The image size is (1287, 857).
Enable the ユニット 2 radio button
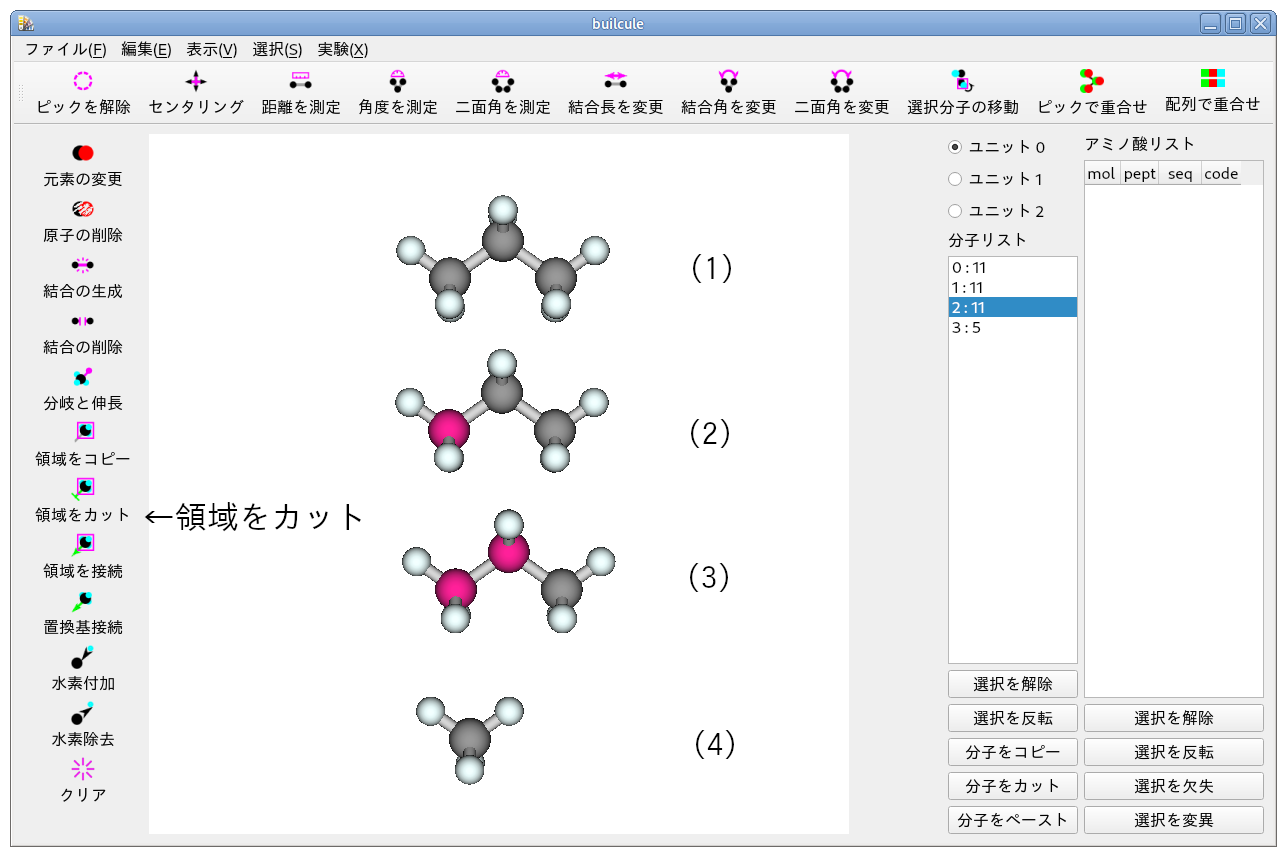tap(955, 211)
